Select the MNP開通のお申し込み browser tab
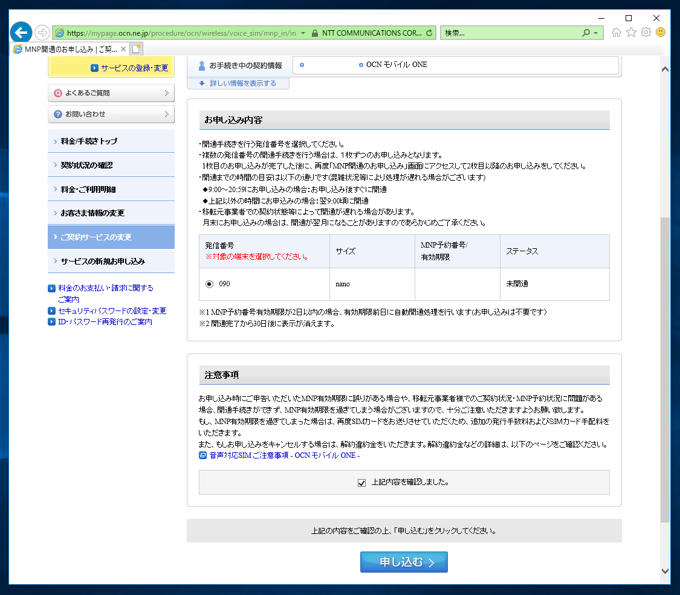This screenshot has height=595, width=680. [x=69, y=49]
